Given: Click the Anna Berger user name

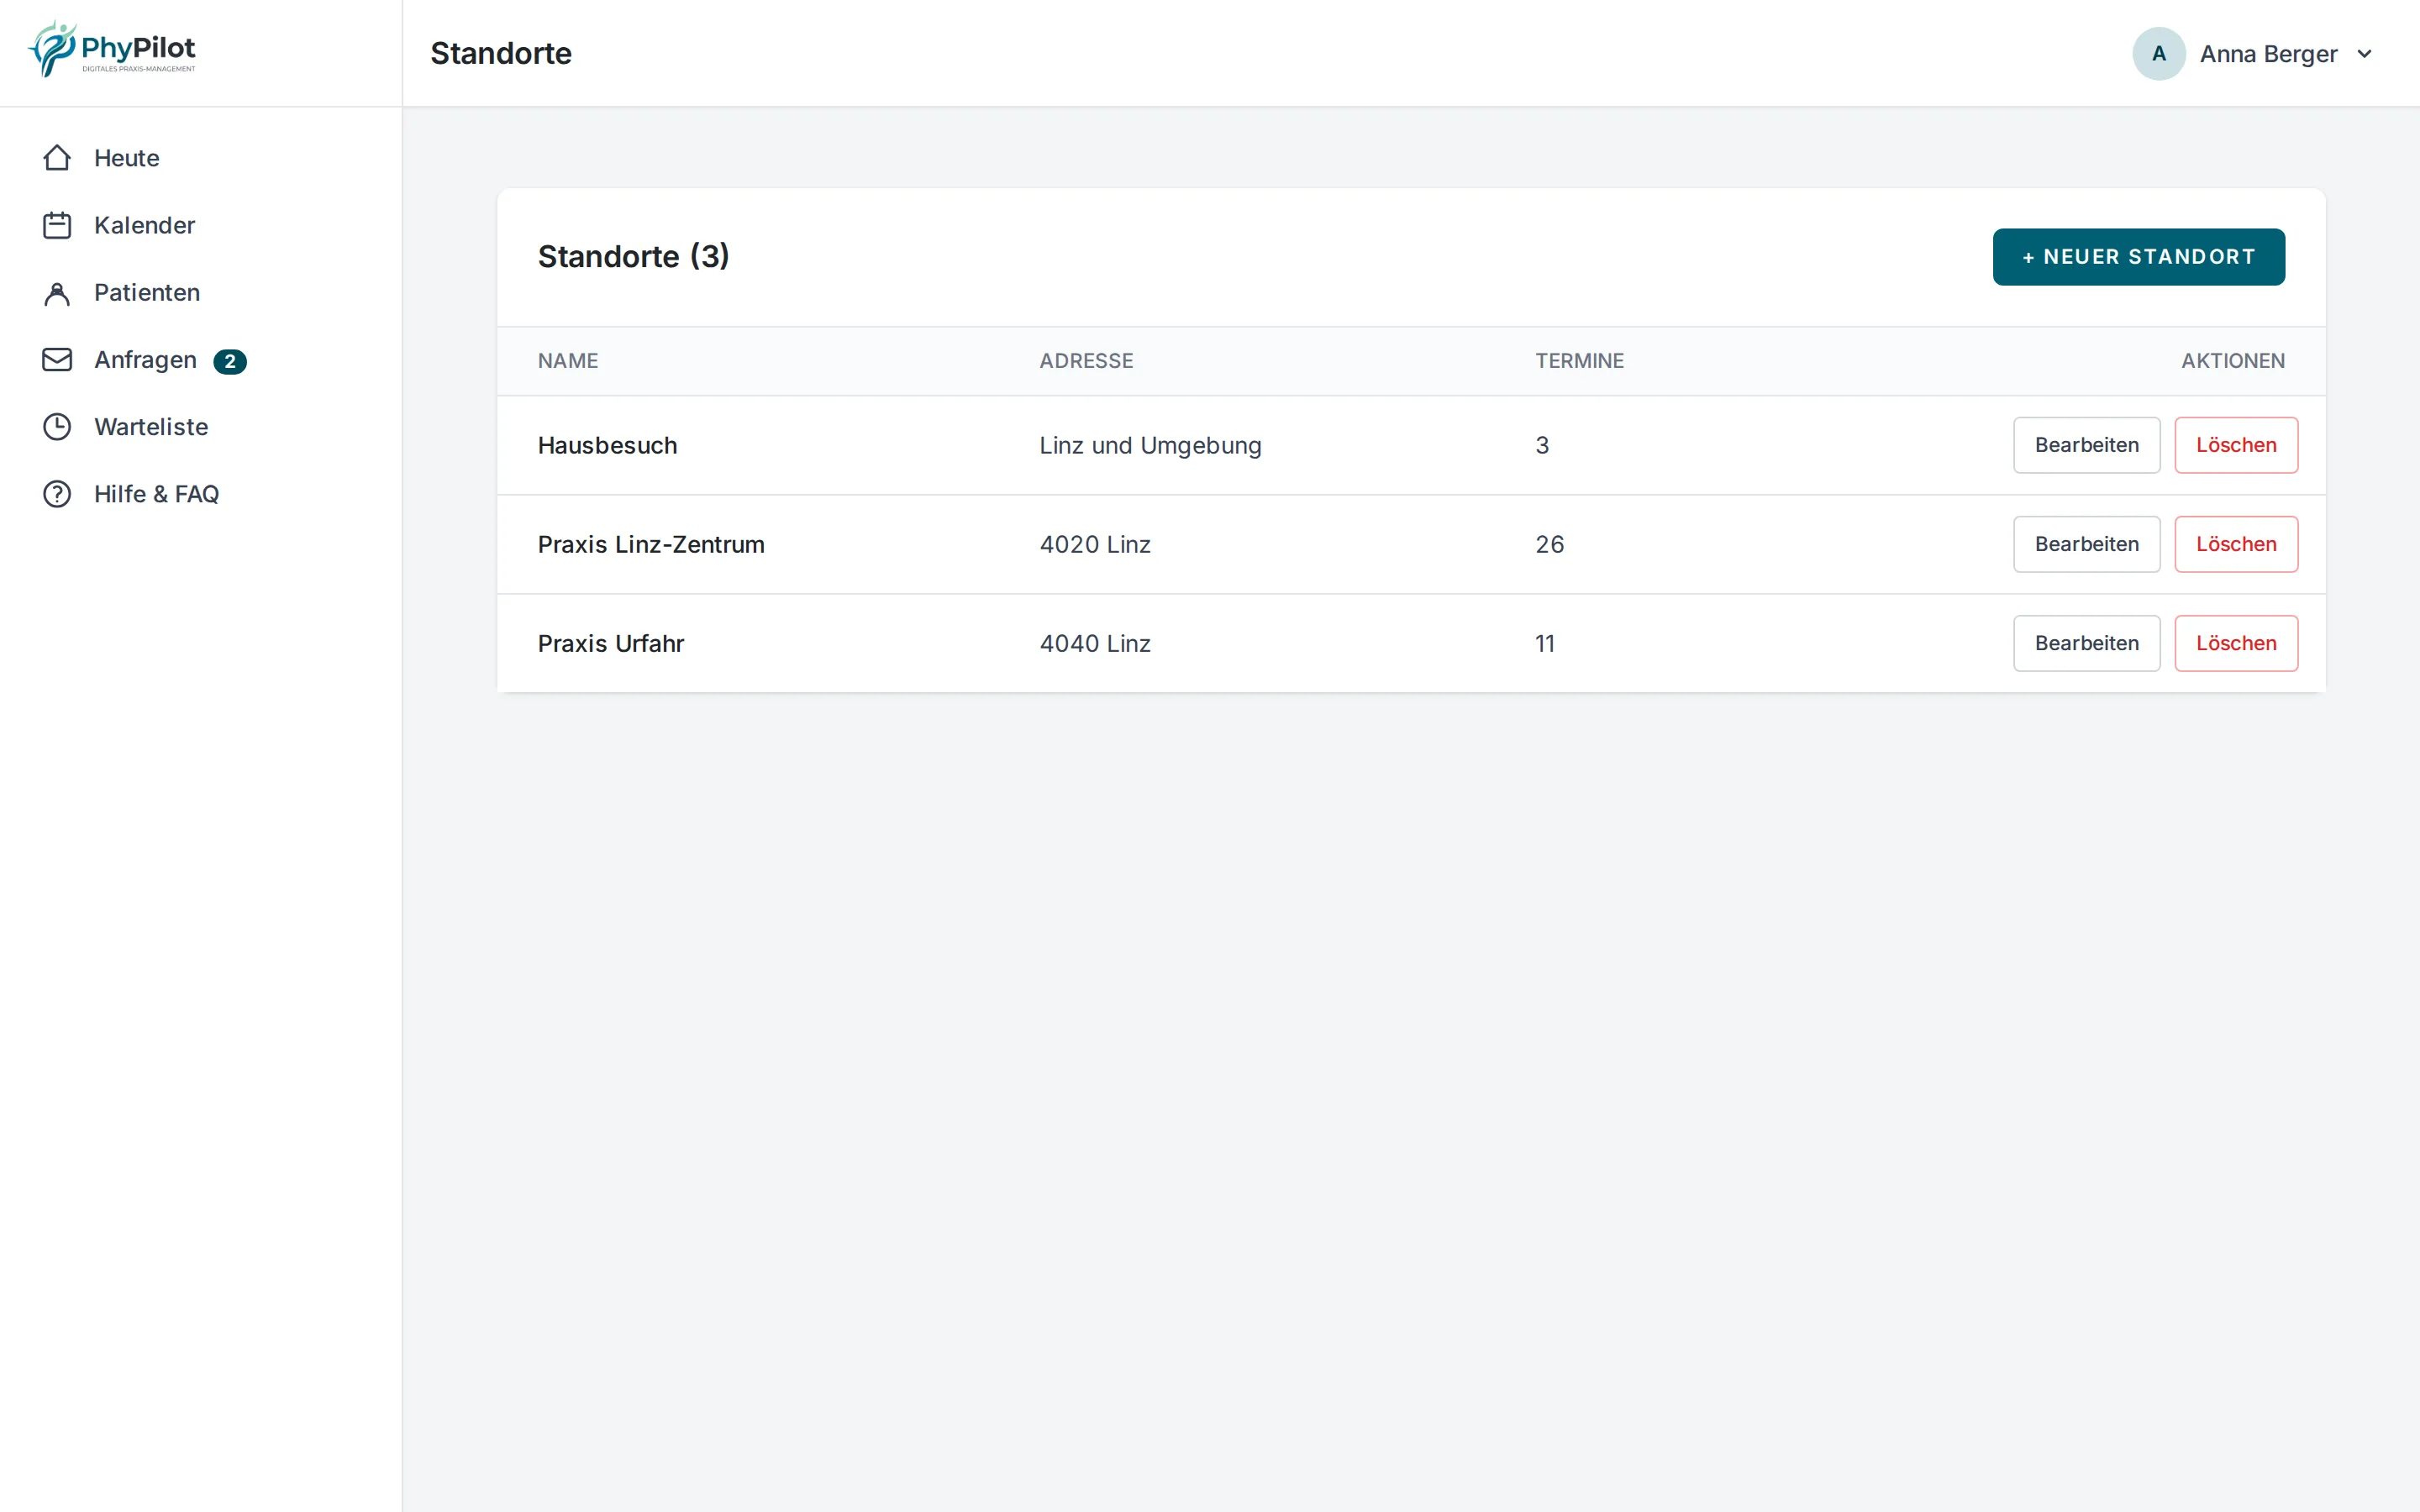Looking at the screenshot, I should tap(2268, 54).
